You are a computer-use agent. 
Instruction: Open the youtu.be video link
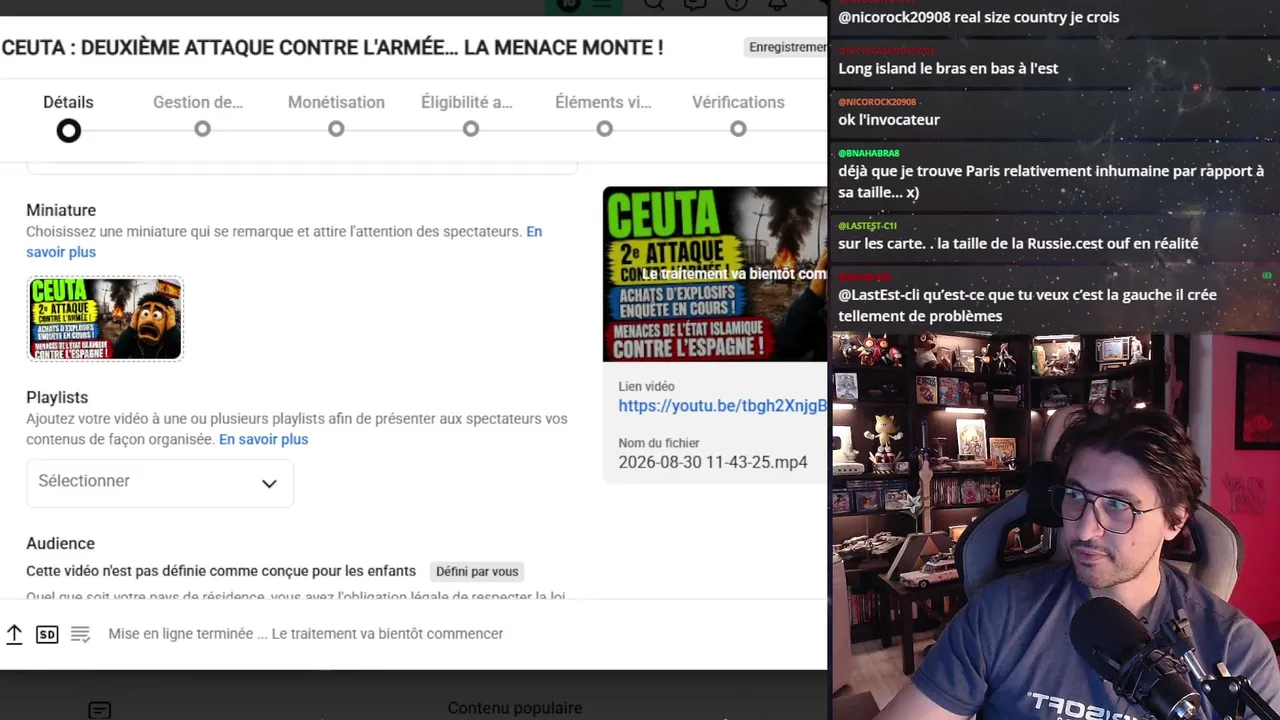pos(722,406)
